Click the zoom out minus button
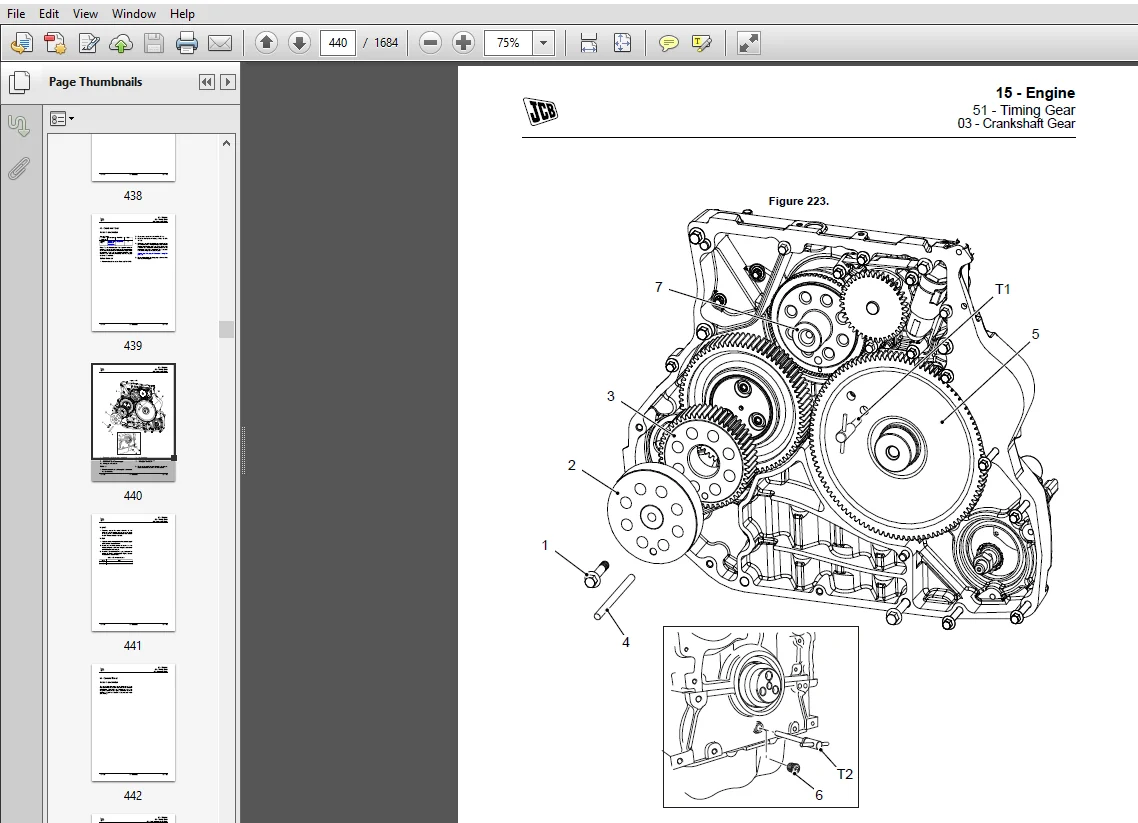The width and height of the screenshot is (1138, 823). pyautogui.click(x=430, y=43)
